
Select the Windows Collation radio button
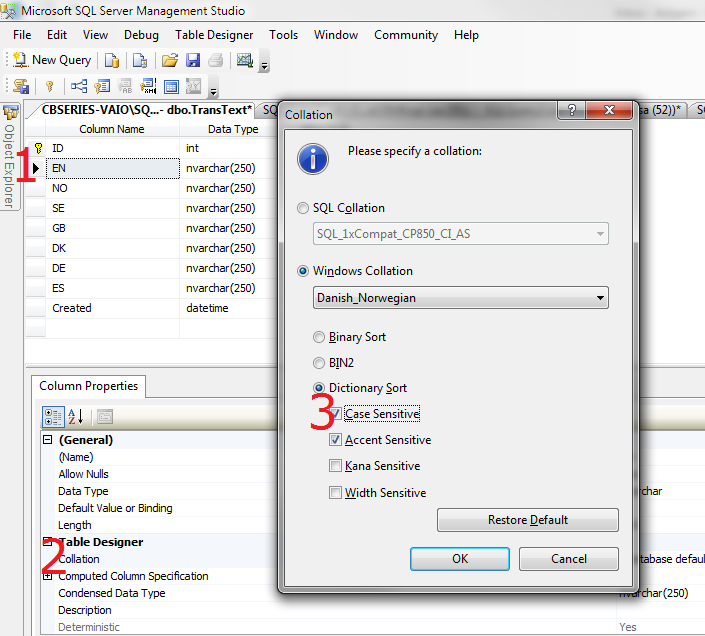(x=303, y=271)
